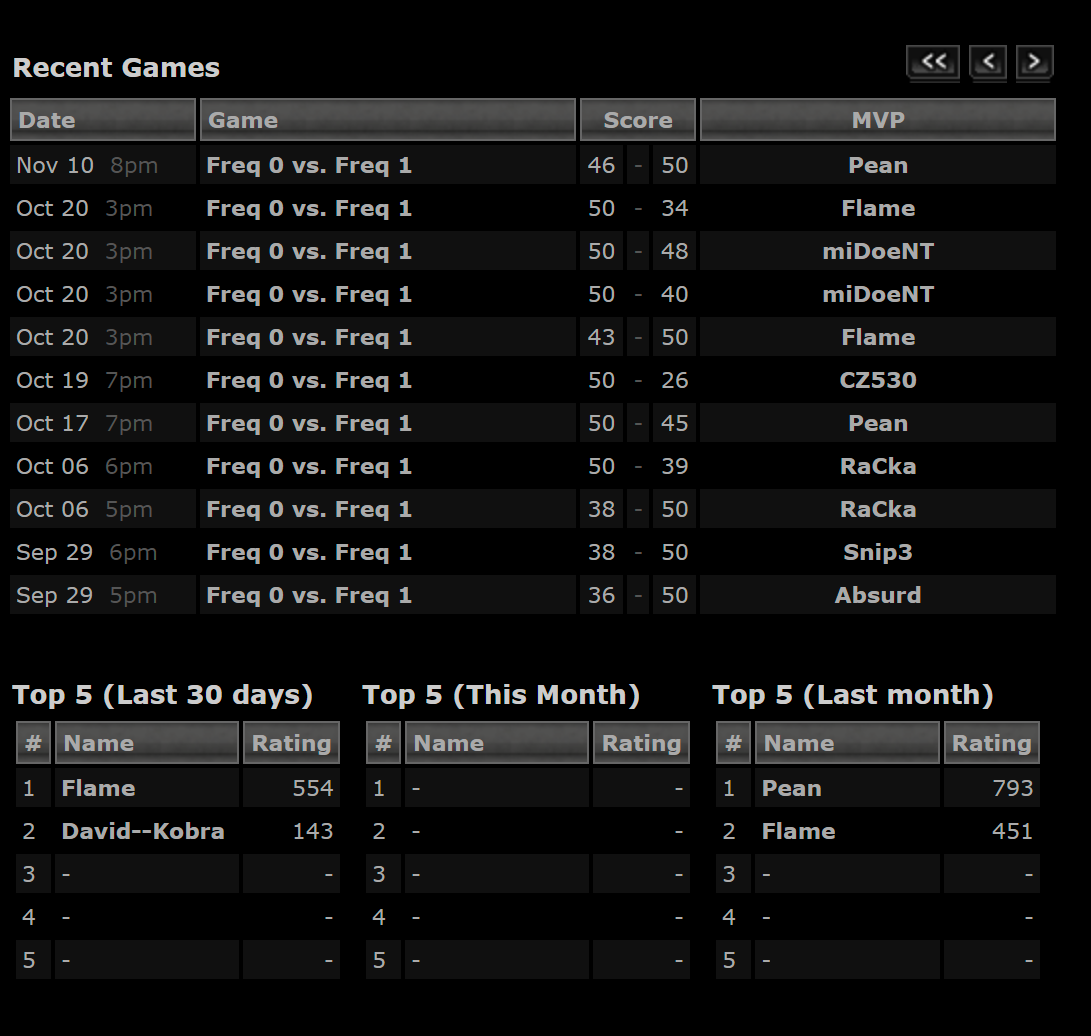Open Flame in Top 5 Last 30 days
Image resolution: width=1091 pixels, height=1036 pixels.
[98, 788]
